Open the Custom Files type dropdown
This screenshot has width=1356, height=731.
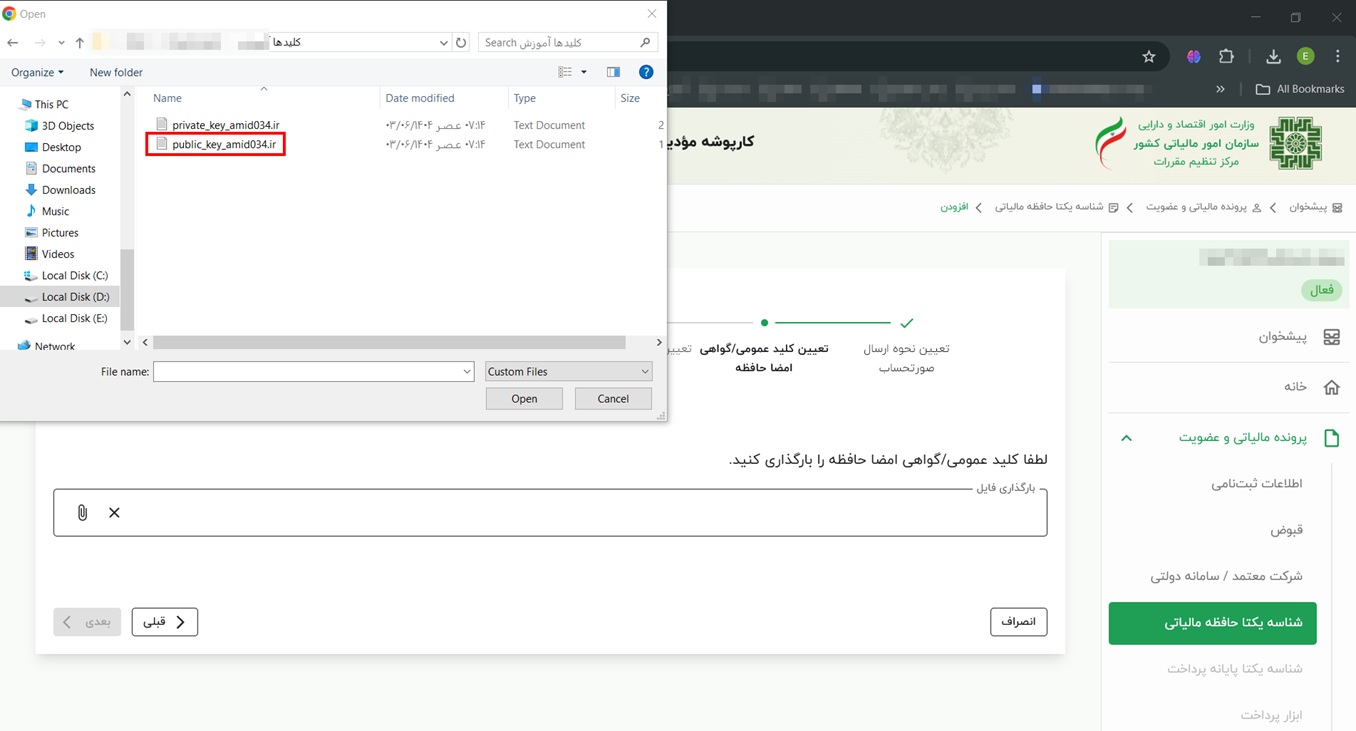point(568,372)
